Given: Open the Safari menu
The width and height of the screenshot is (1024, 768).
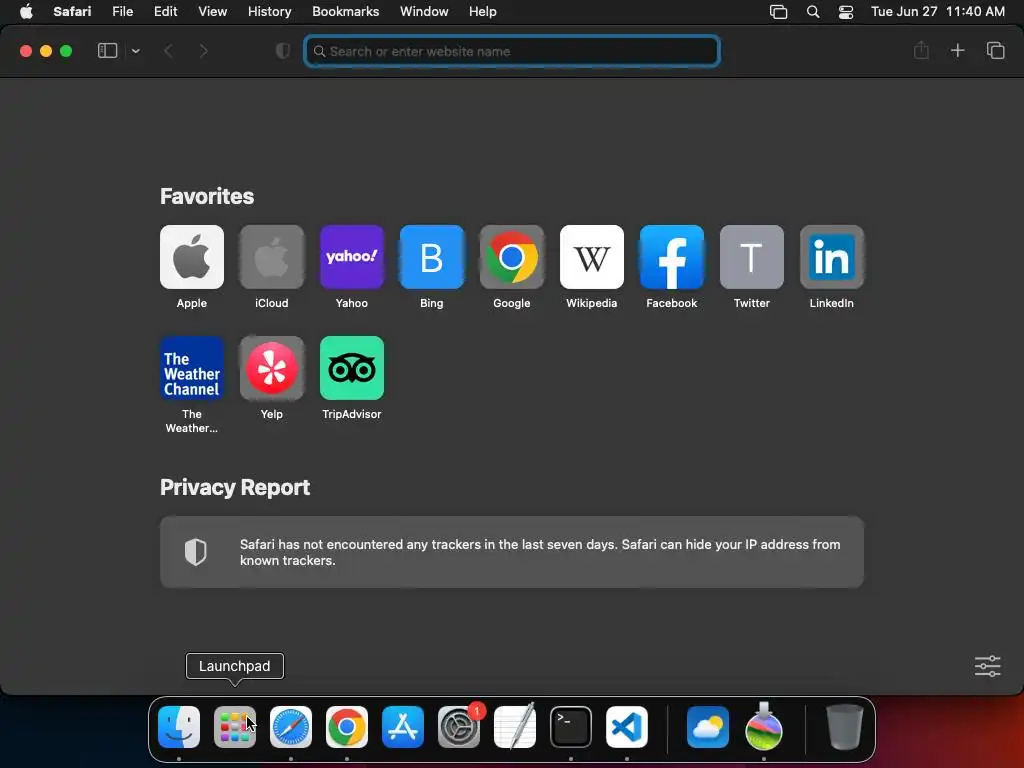Looking at the screenshot, I should (x=72, y=11).
